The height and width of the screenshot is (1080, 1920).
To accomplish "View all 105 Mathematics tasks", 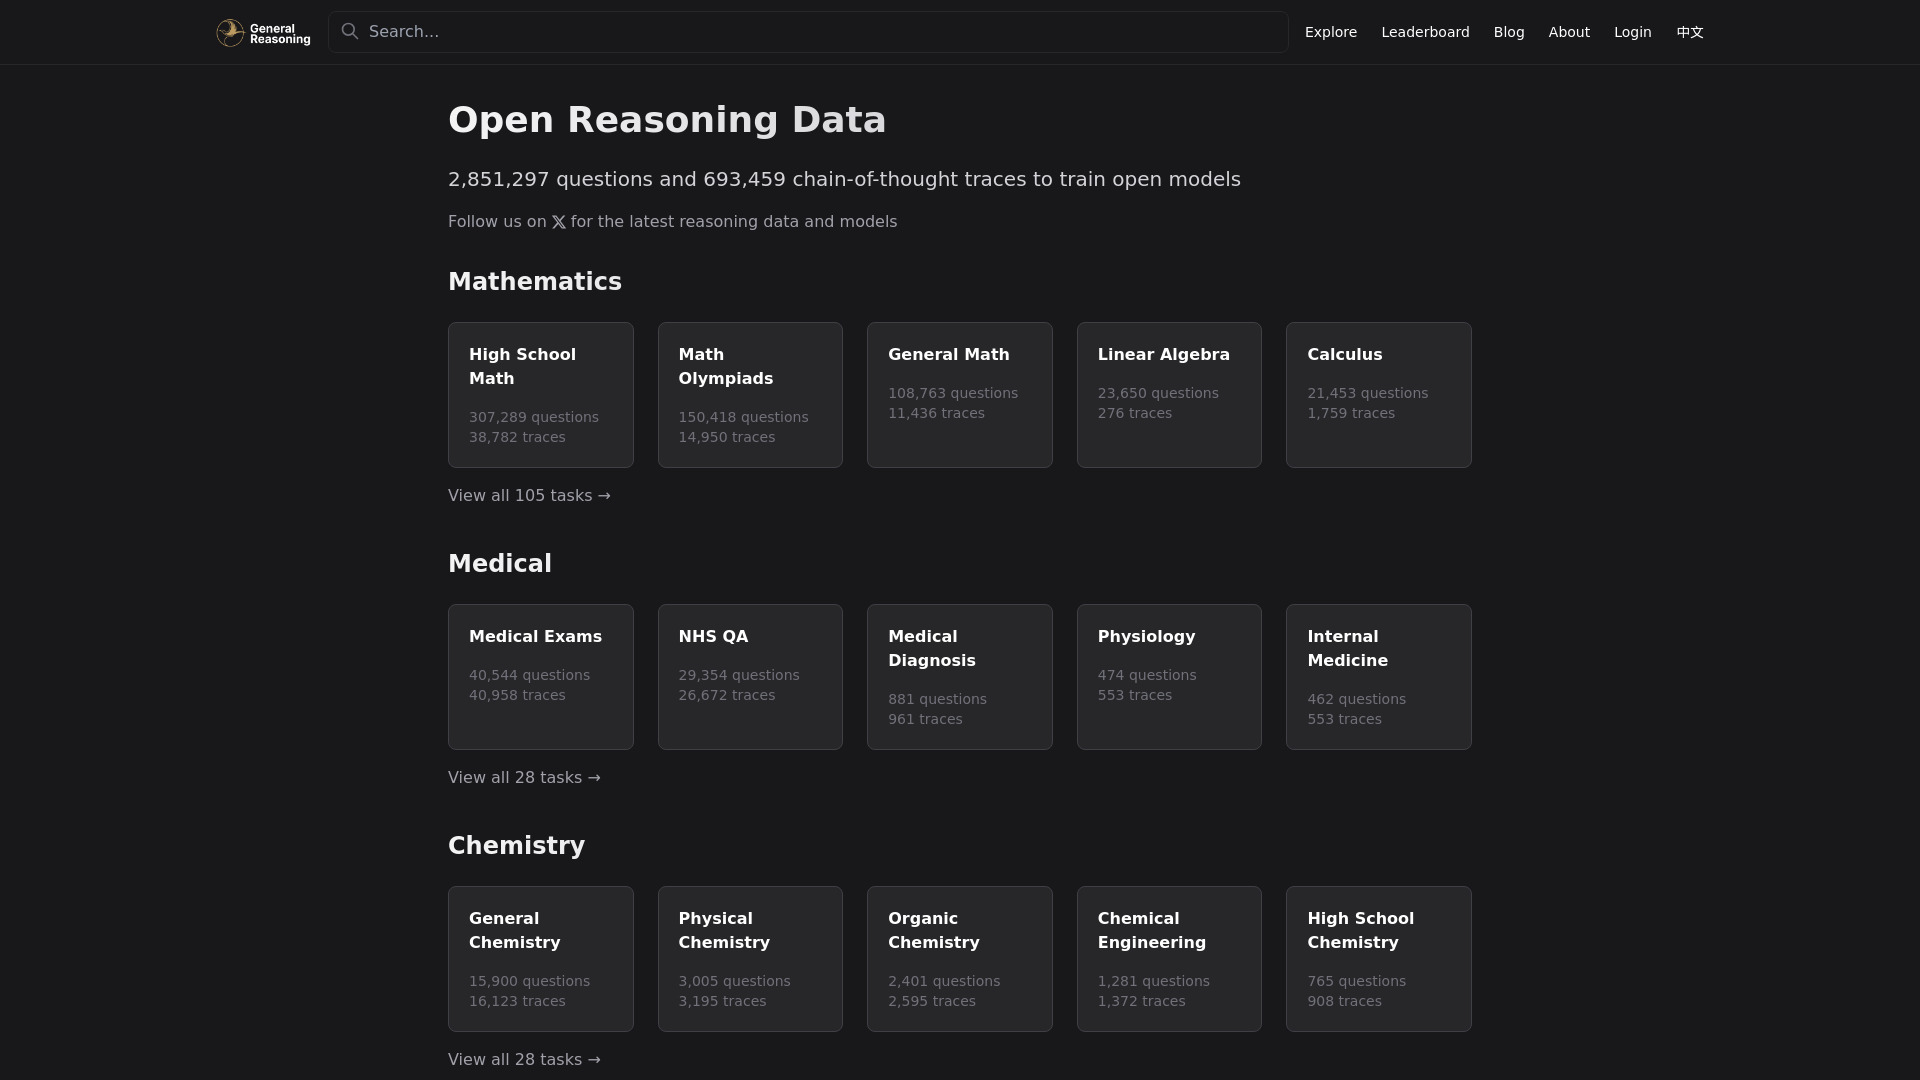I will coord(529,496).
